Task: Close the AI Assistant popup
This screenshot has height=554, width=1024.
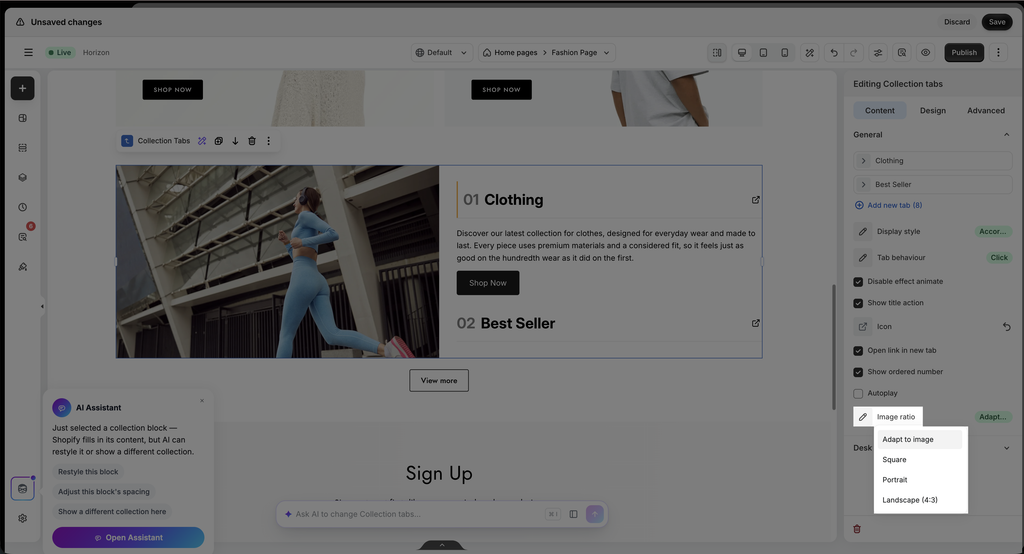Action: (x=202, y=400)
